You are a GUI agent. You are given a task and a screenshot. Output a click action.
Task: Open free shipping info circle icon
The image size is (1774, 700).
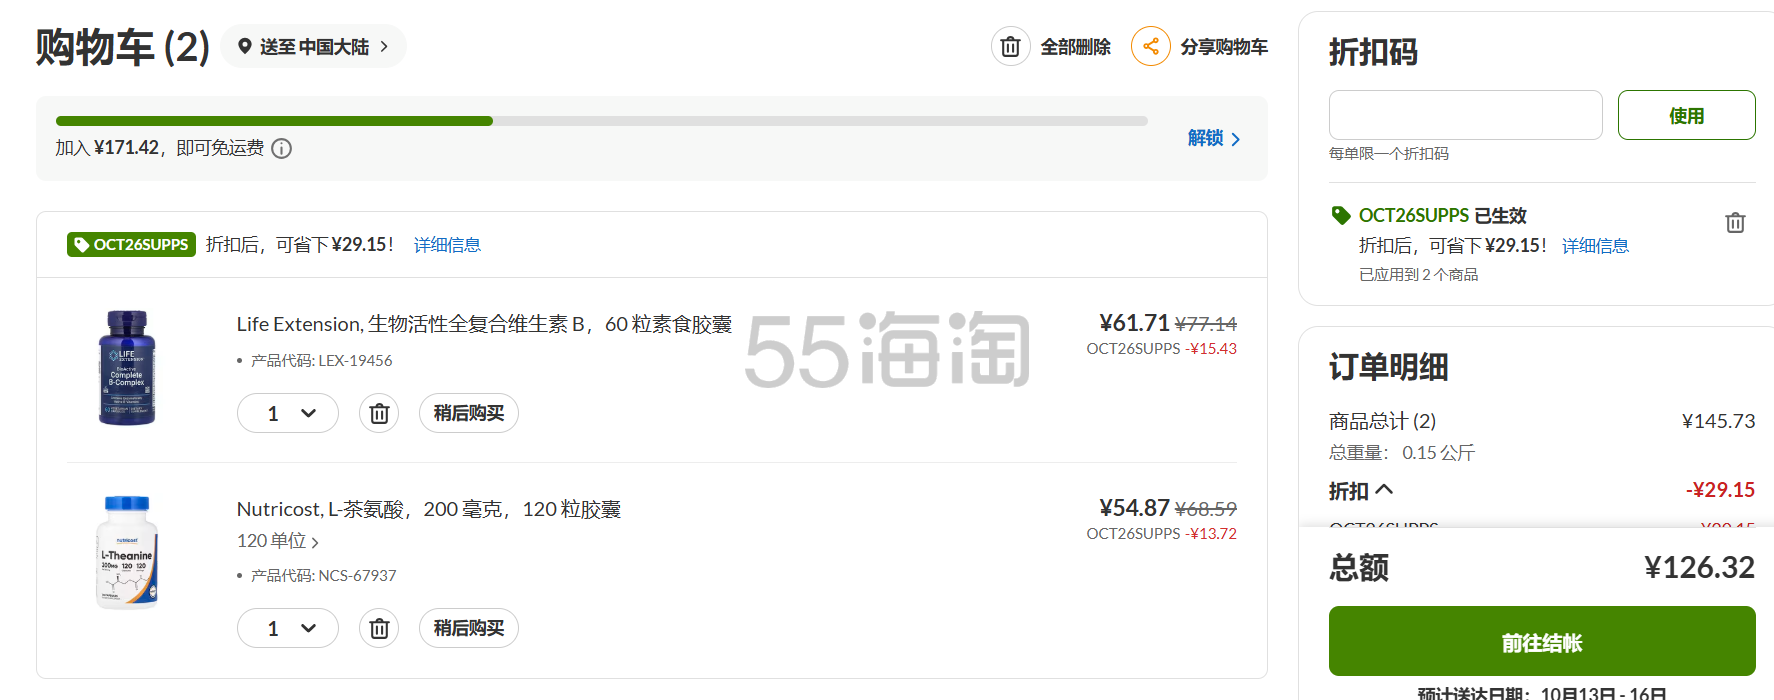tap(282, 149)
